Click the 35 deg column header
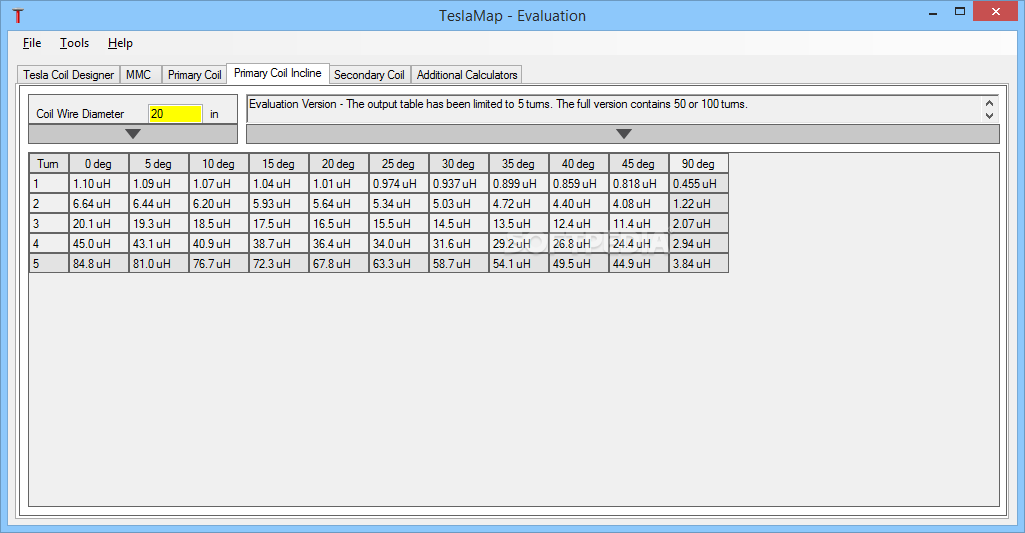Screen dimensions: 1025x533 (519, 163)
